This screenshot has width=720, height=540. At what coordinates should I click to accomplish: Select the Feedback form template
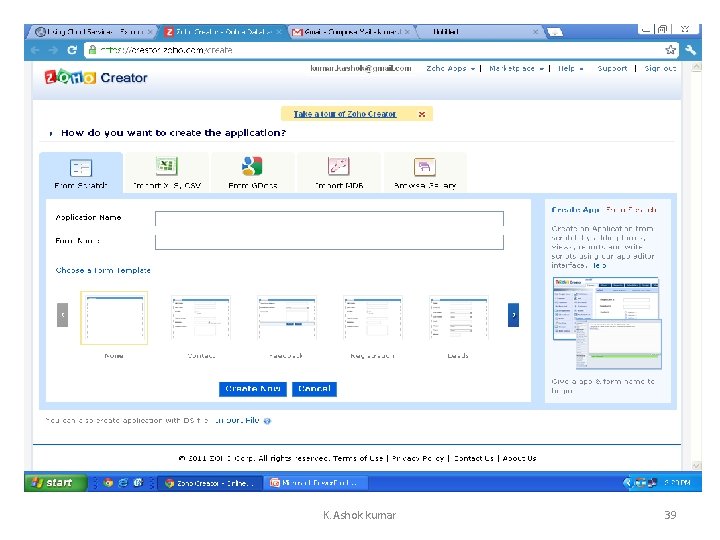[x=287, y=318]
